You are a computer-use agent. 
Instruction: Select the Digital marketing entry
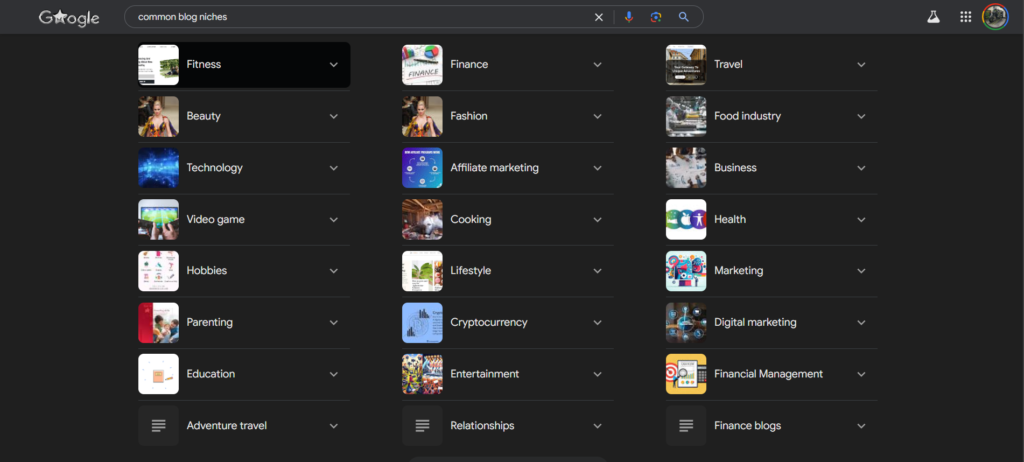click(x=755, y=323)
